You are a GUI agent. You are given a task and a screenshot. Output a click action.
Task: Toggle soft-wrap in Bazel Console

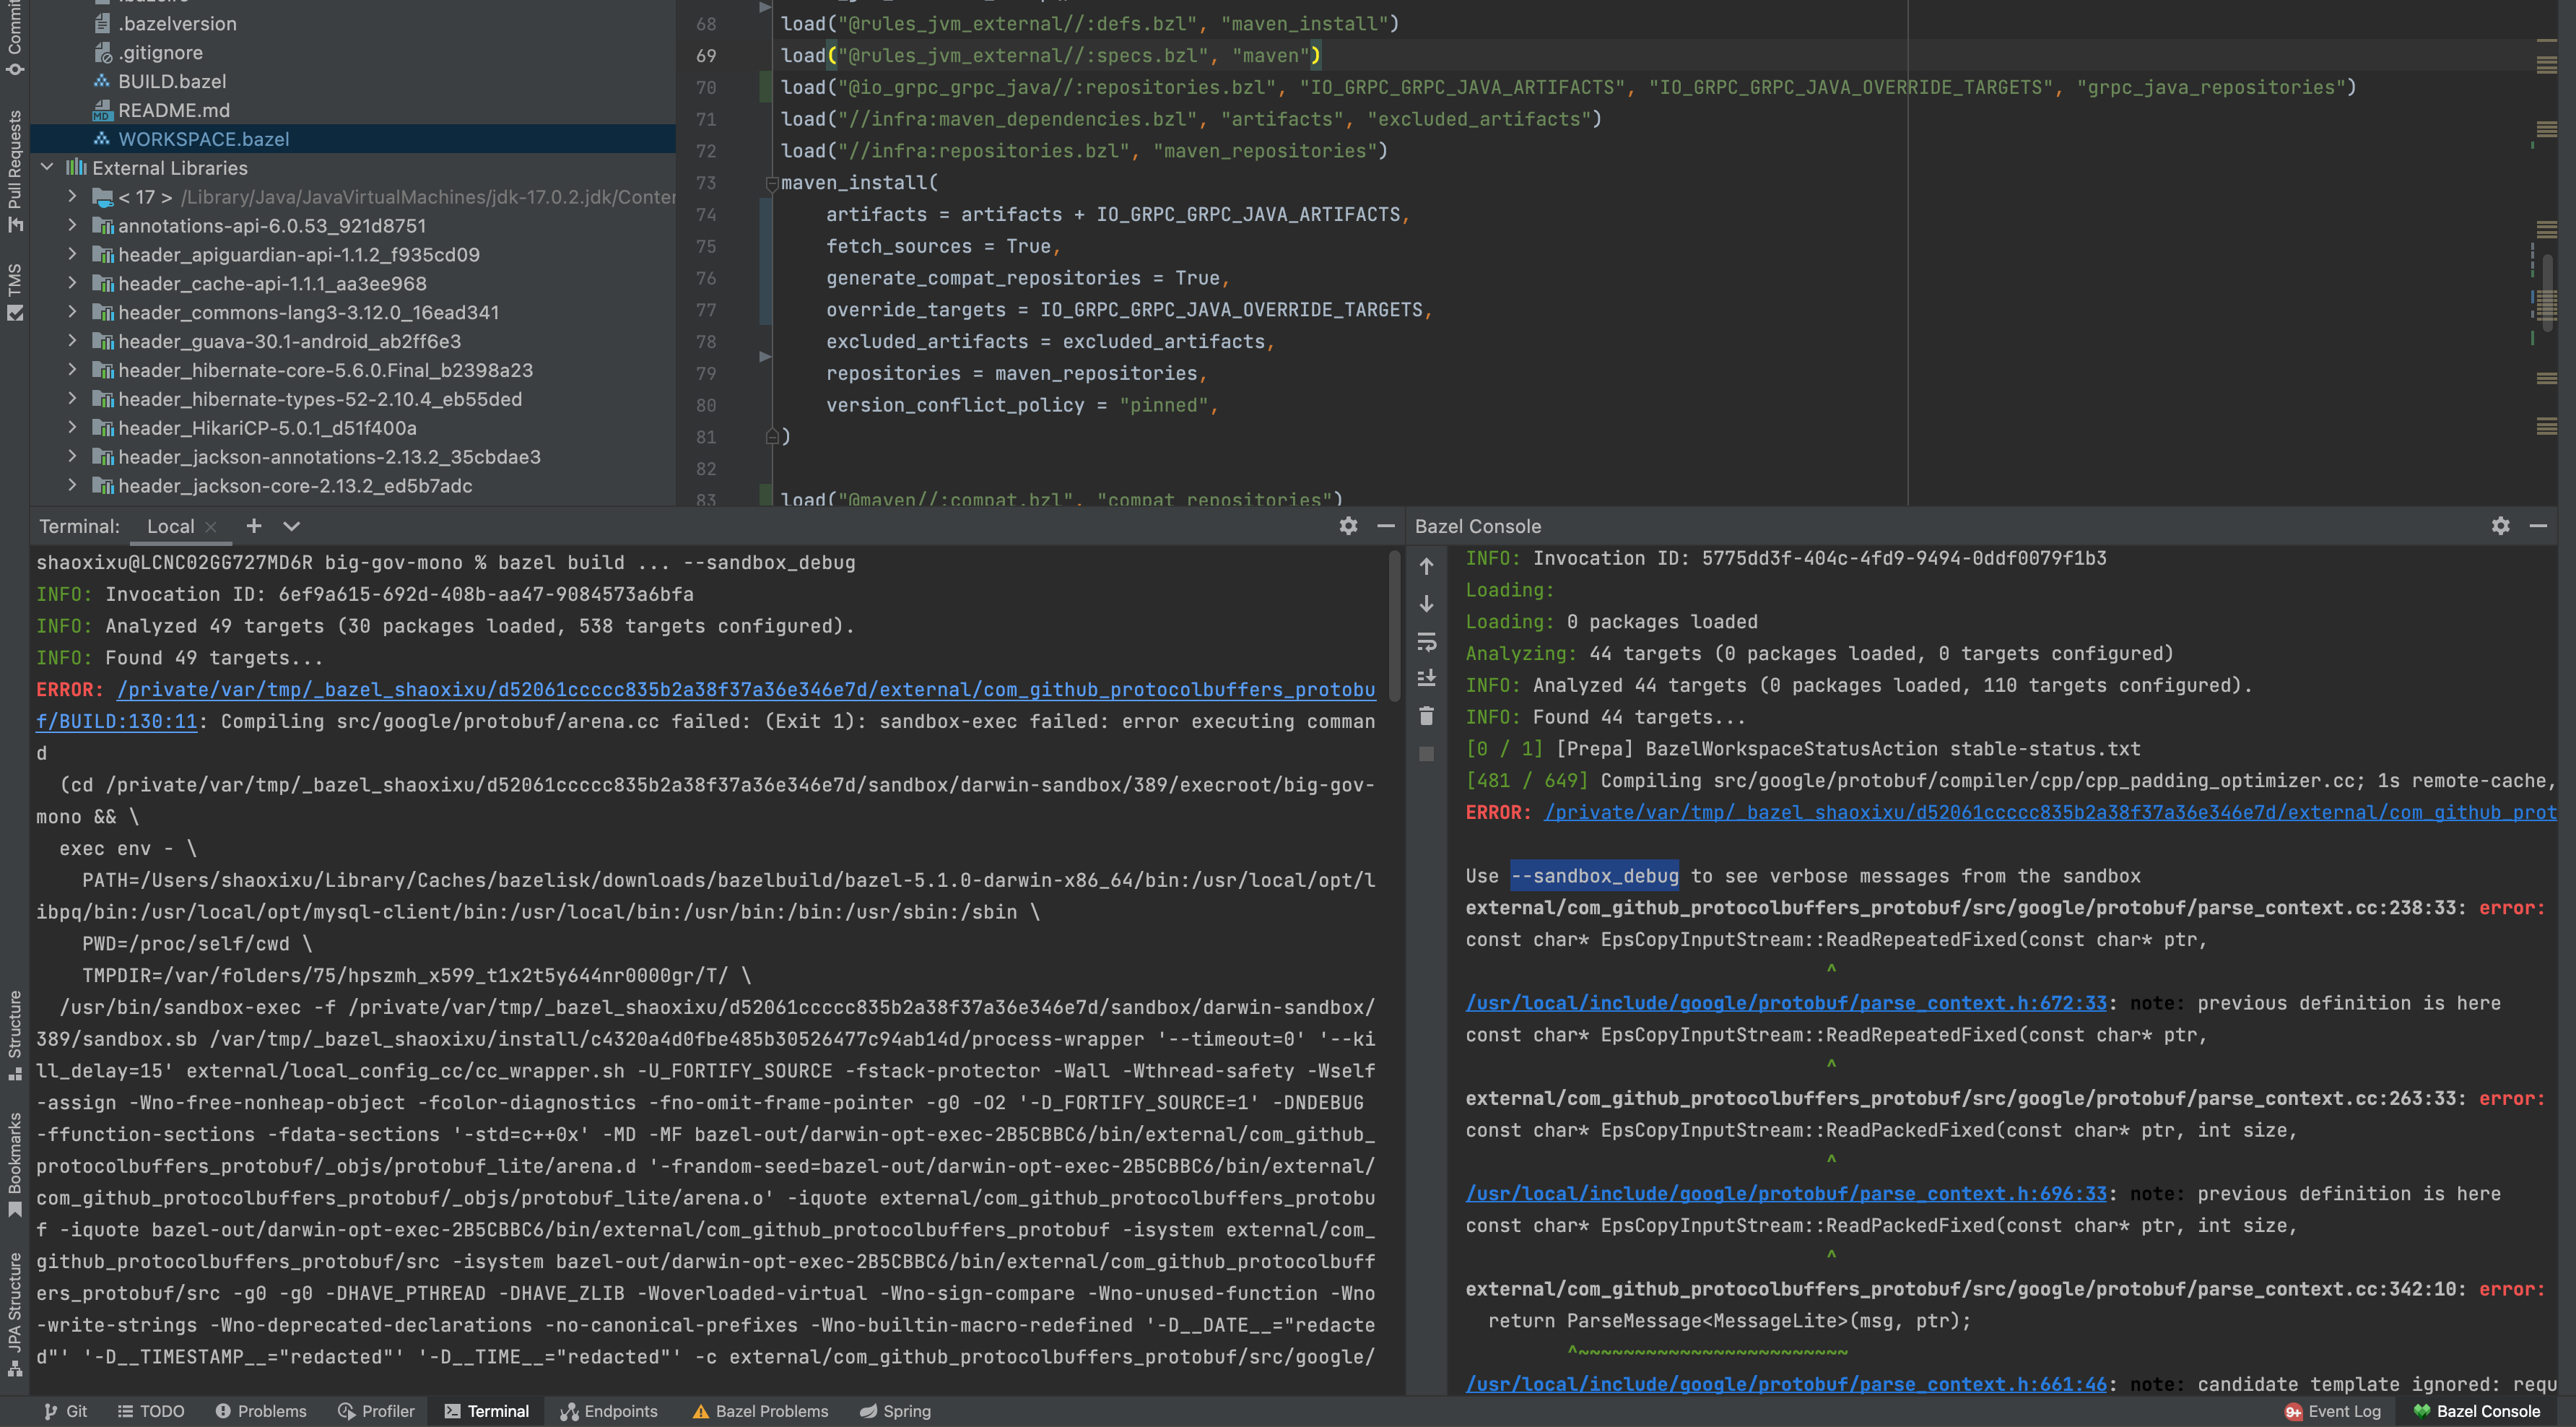click(1427, 642)
